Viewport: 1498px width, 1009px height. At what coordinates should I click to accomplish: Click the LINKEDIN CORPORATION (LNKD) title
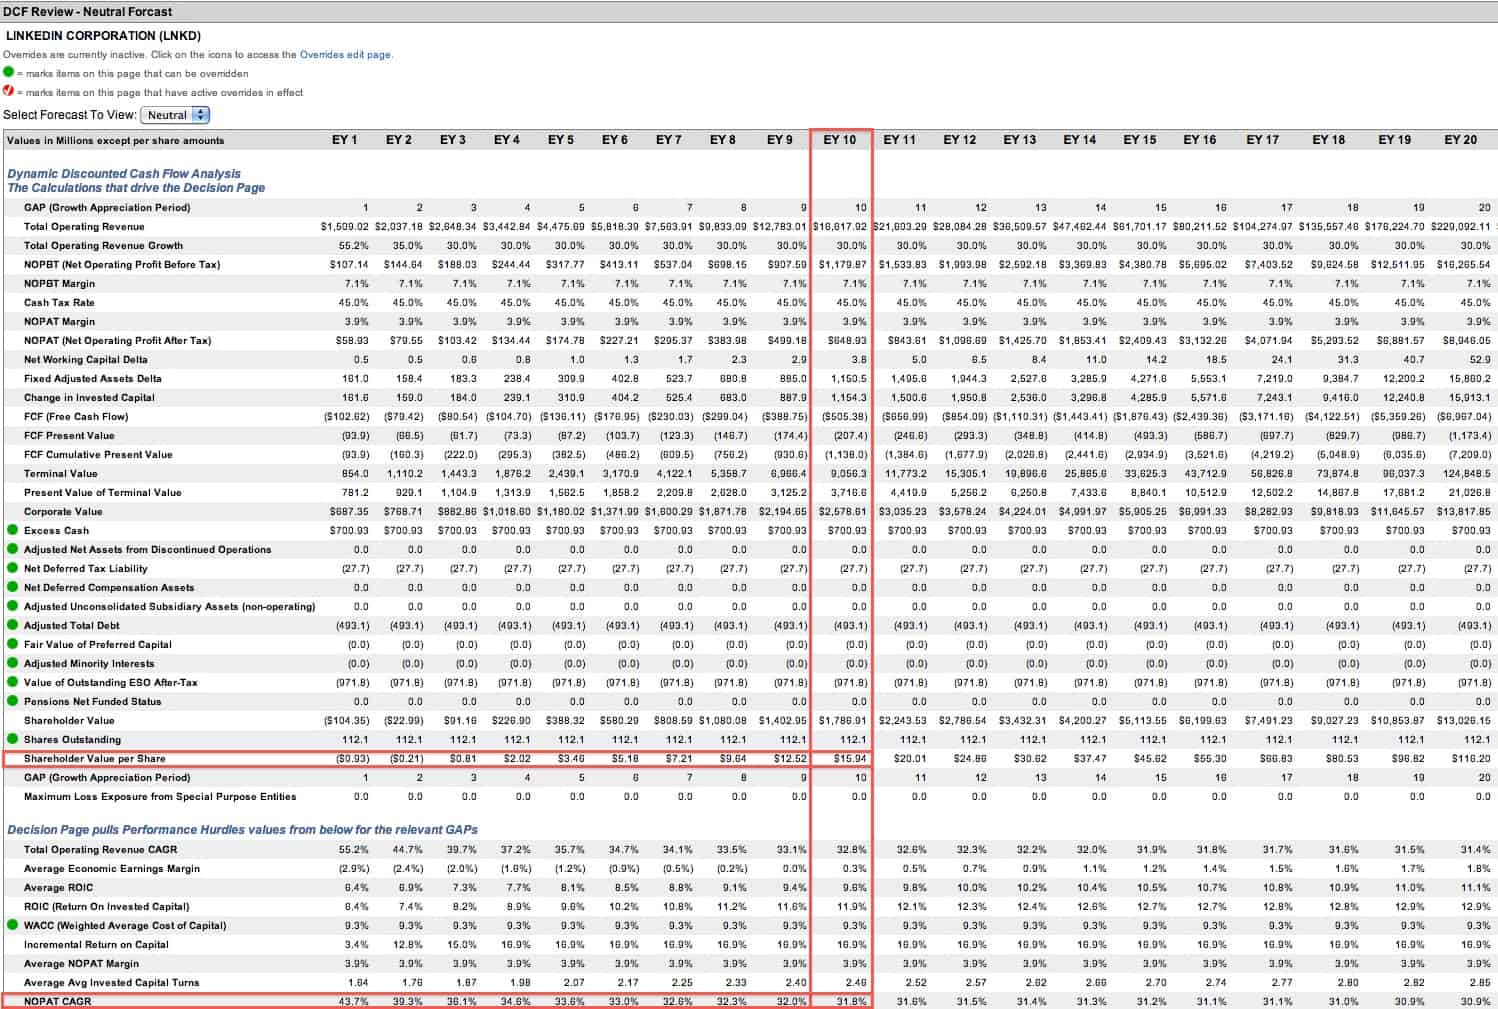click(104, 36)
